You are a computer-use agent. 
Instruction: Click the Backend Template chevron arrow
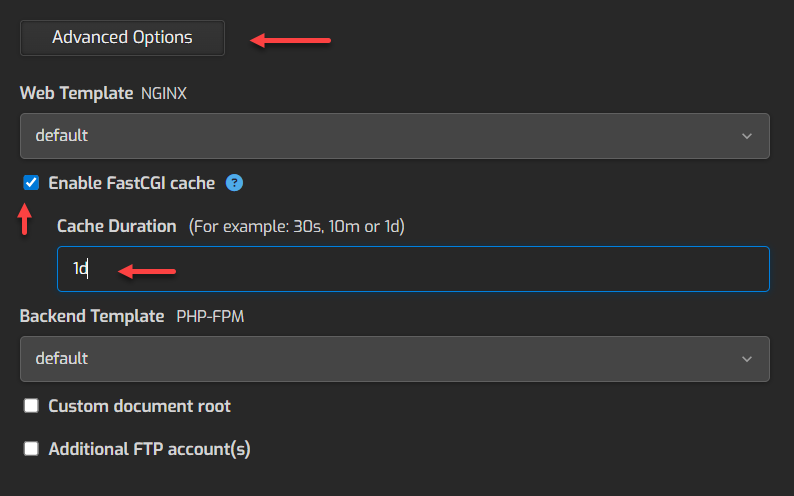[x=747, y=359]
